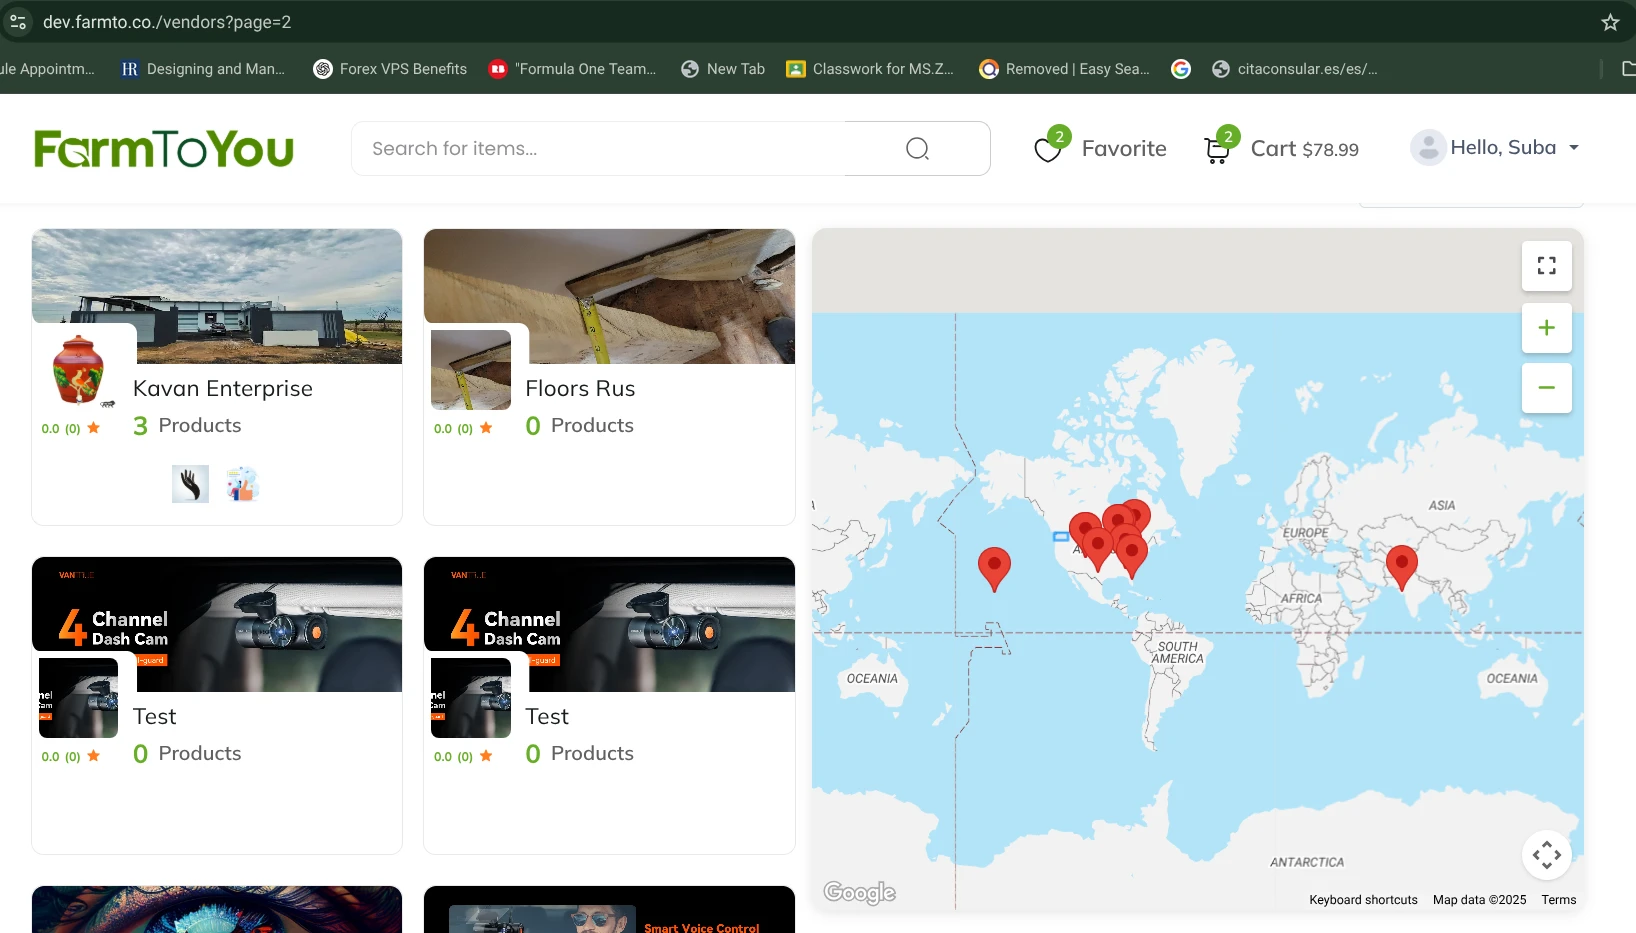Toggle fullscreen view on the map

(1546, 266)
